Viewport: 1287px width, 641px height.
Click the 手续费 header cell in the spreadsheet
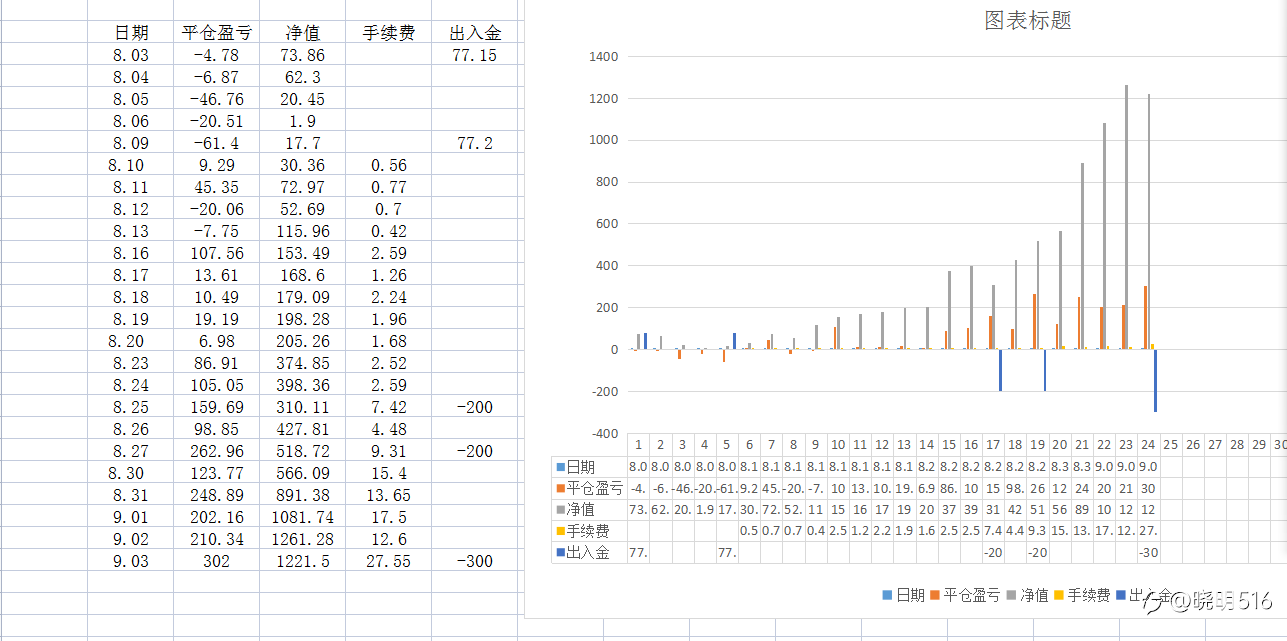tap(388, 33)
